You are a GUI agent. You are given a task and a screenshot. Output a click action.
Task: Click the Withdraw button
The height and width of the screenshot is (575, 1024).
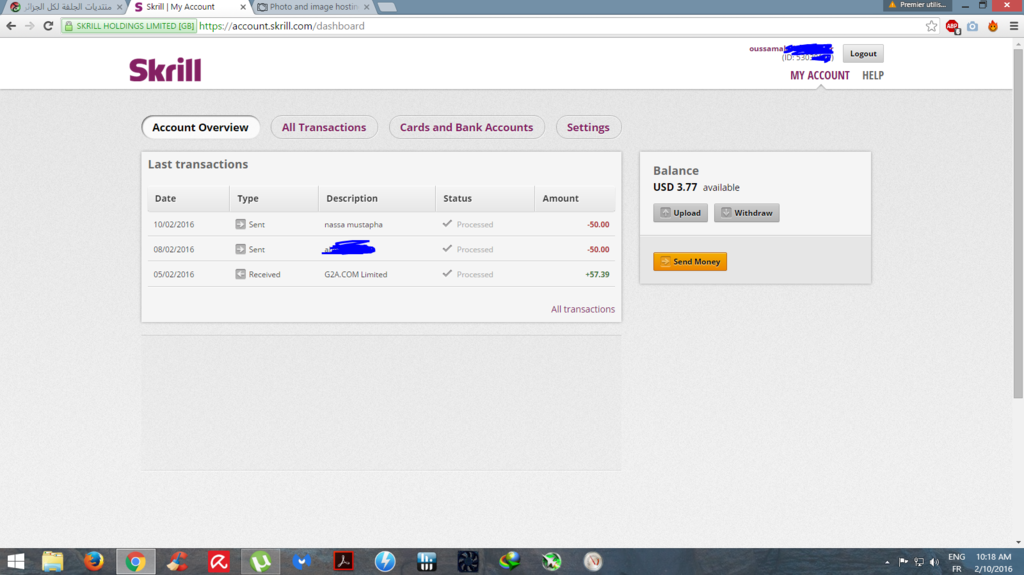[x=746, y=213]
